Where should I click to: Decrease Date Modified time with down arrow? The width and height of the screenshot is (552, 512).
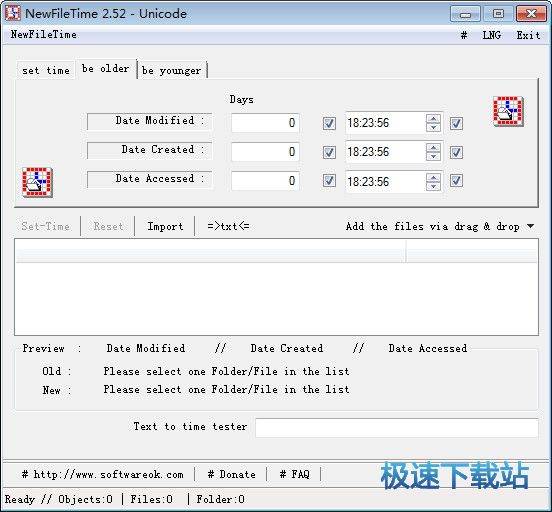pos(433,127)
